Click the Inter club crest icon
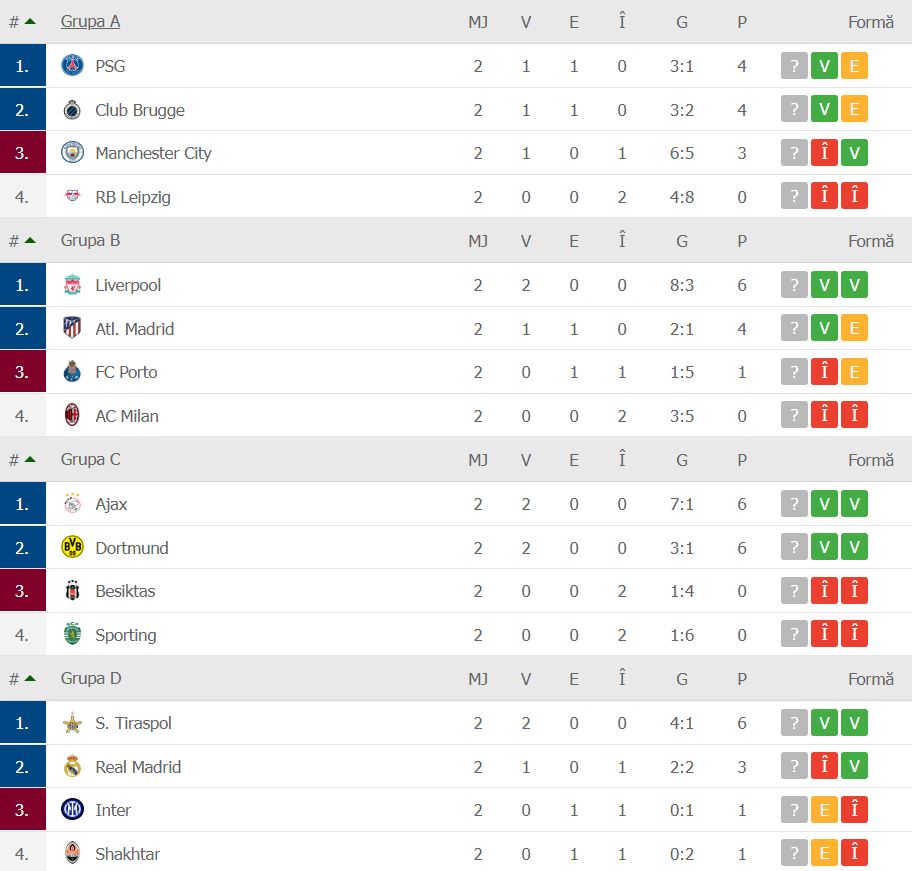912x871 pixels. click(x=72, y=810)
